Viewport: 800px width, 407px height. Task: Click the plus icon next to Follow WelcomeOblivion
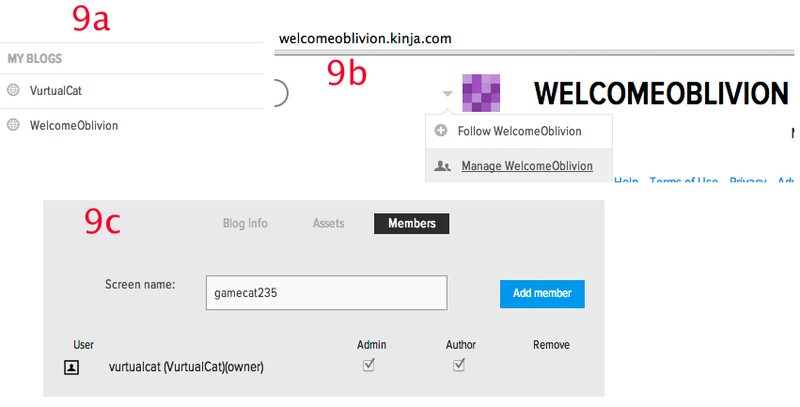pyautogui.click(x=441, y=131)
